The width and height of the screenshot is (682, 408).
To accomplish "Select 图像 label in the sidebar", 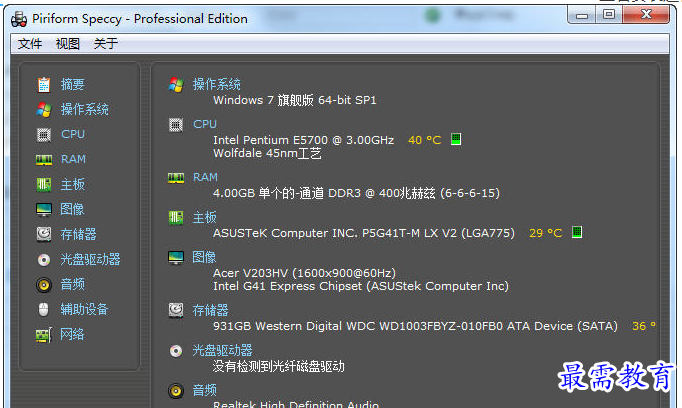I will coord(72,209).
